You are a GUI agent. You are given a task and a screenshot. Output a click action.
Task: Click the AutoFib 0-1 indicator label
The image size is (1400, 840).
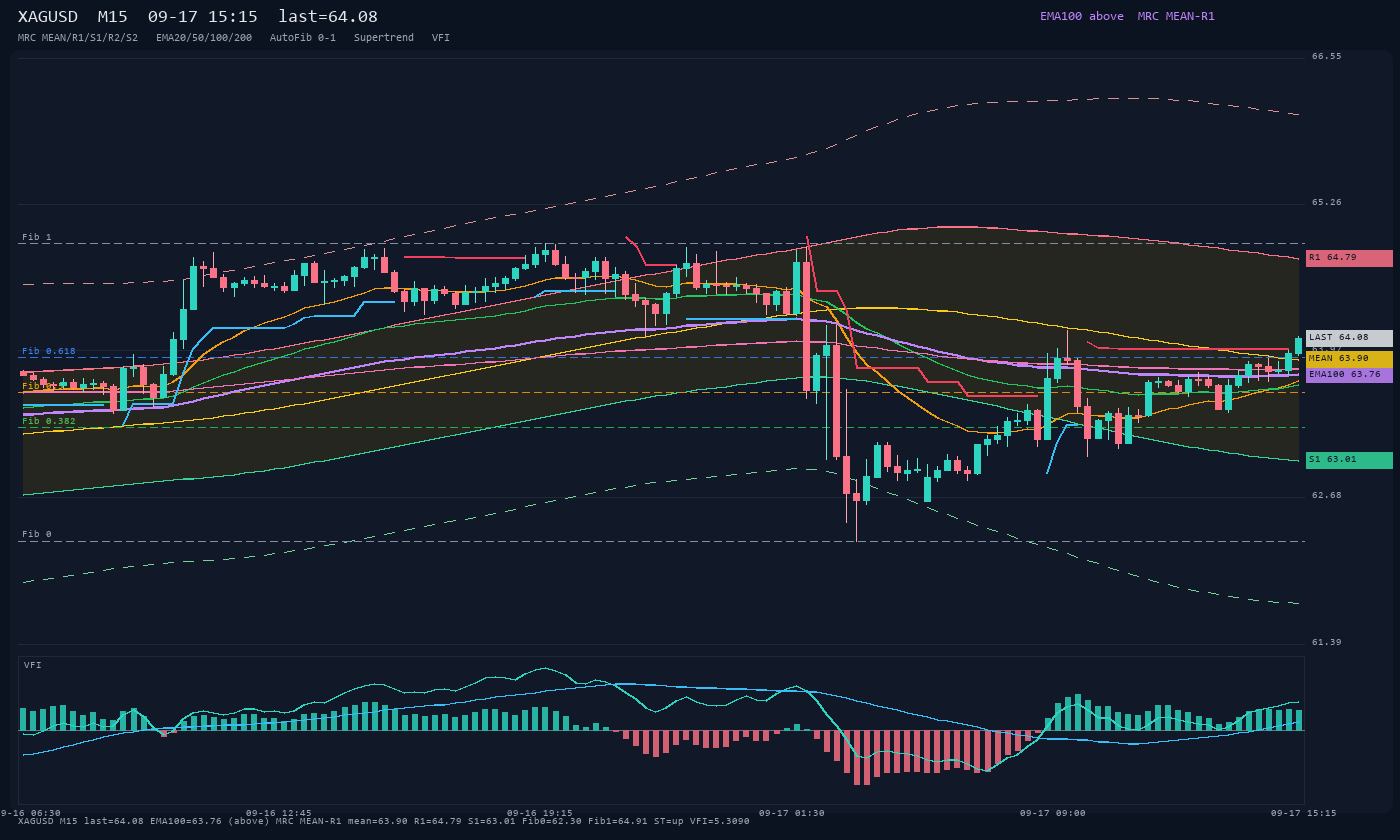[x=303, y=38]
